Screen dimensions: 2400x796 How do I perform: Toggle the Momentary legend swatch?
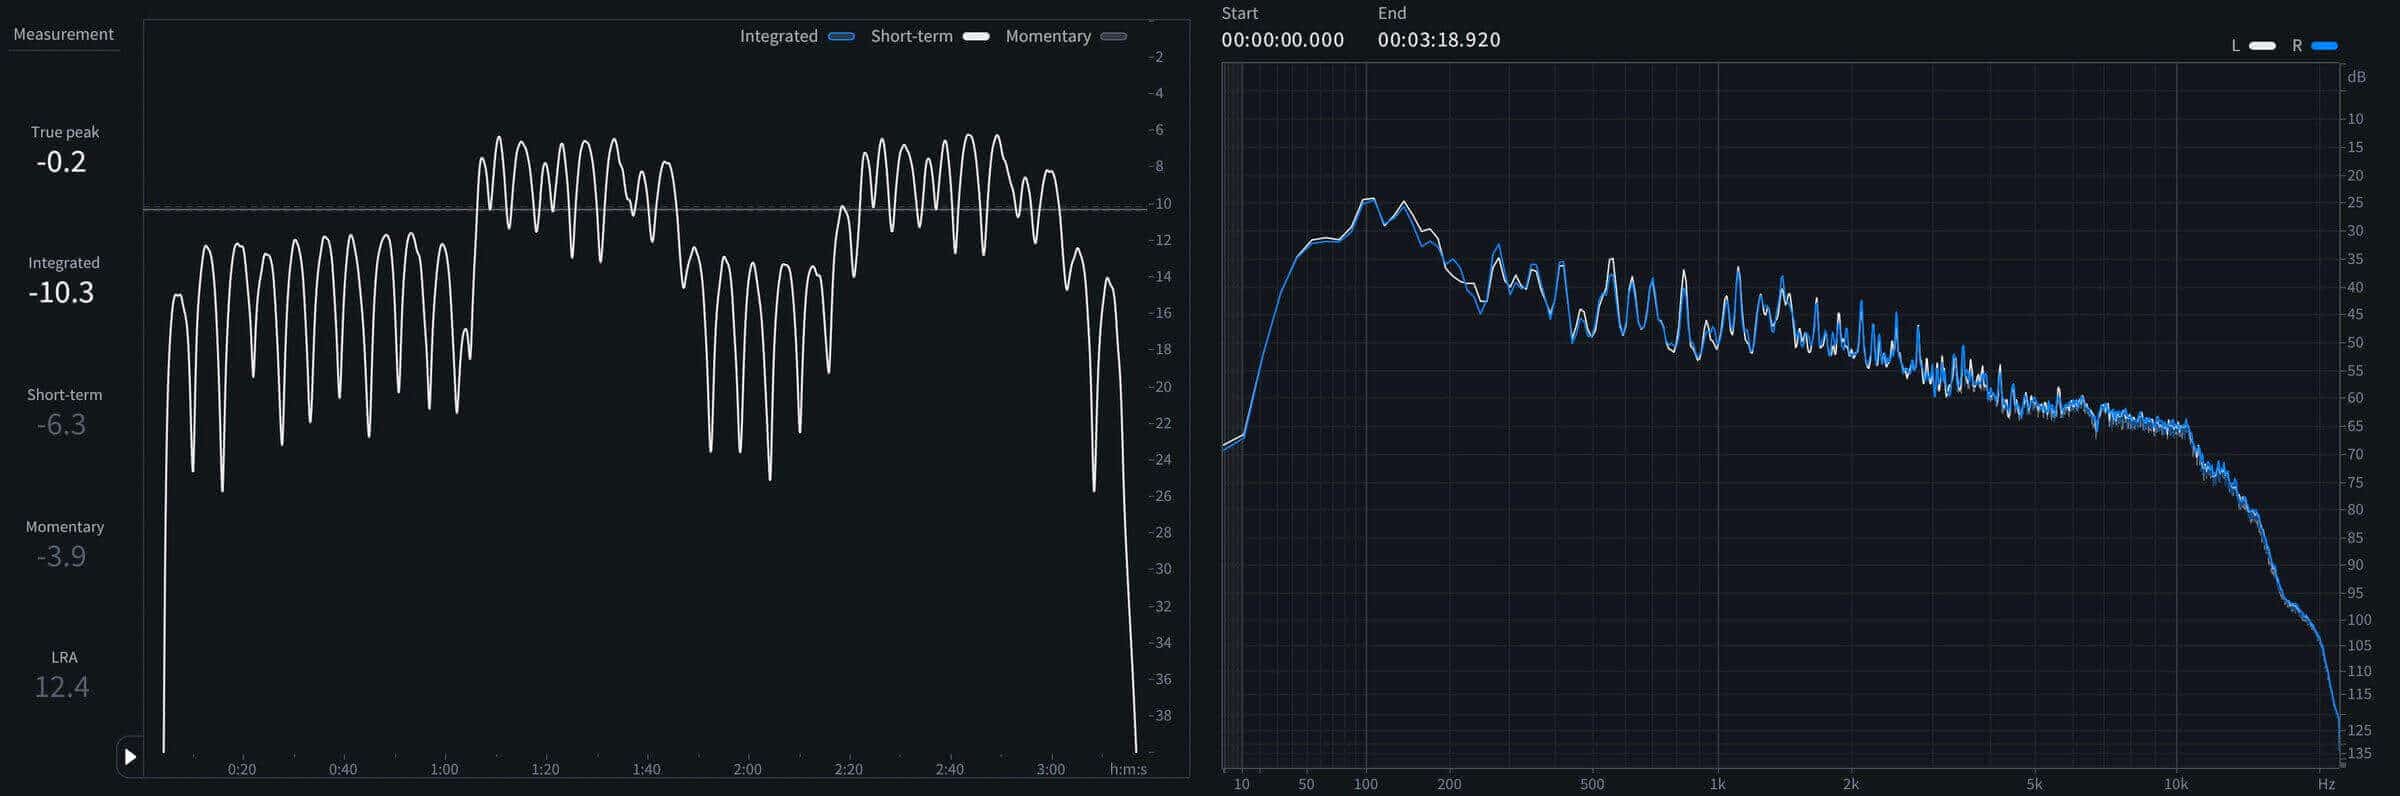coord(1114,37)
